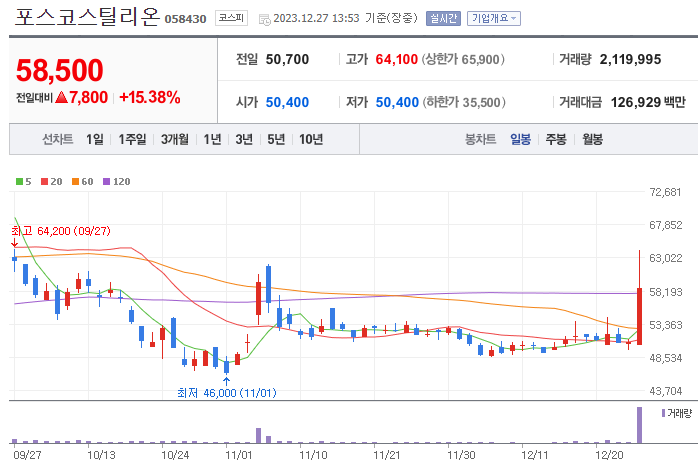Select the 10년 line chart tab
The image size is (698, 474).
311,139
